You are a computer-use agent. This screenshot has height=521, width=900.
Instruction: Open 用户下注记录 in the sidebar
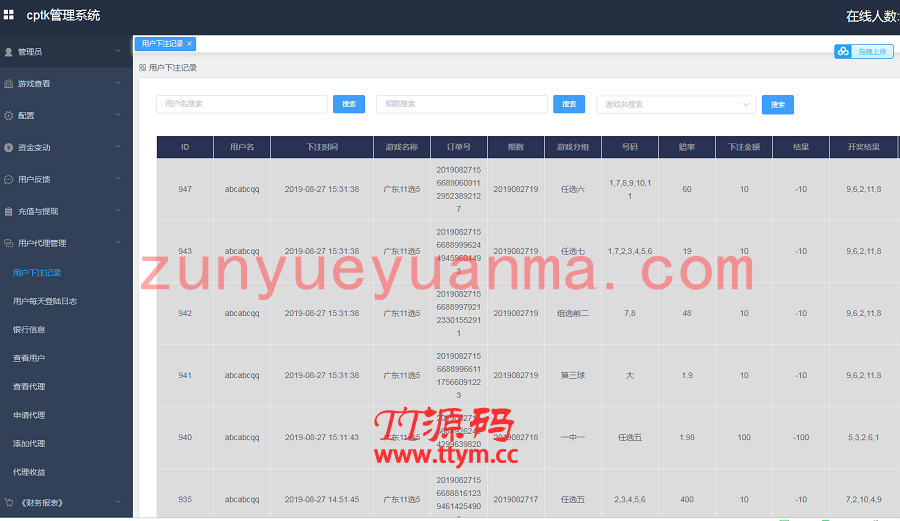tap(37, 273)
